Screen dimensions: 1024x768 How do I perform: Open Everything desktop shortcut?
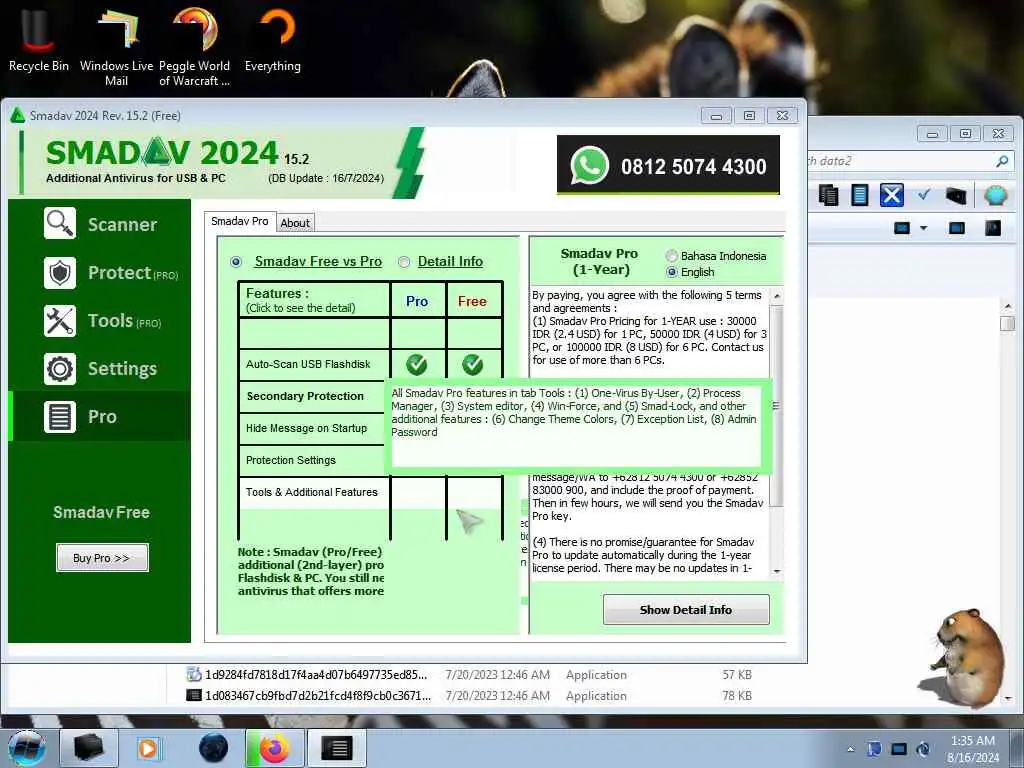(x=273, y=39)
